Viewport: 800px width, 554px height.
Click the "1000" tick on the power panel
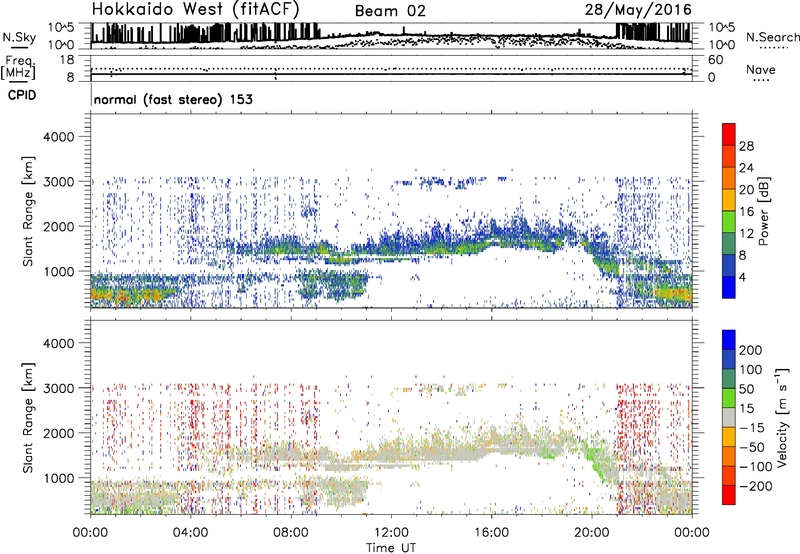point(58,271)
